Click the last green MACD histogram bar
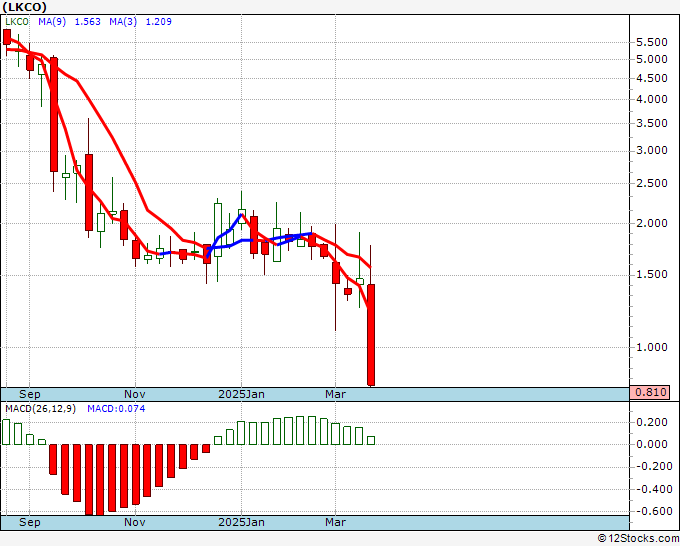680x546 pixels. pos(371,440)
